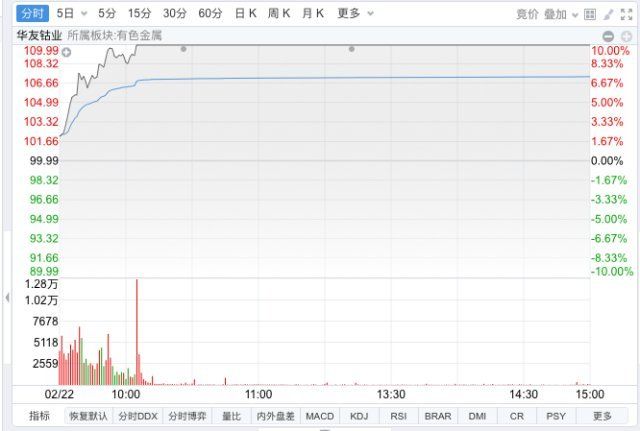Click the 更多 button in indicator bar
The height and width of the screenshot is (431, 640).
point(602,416)
